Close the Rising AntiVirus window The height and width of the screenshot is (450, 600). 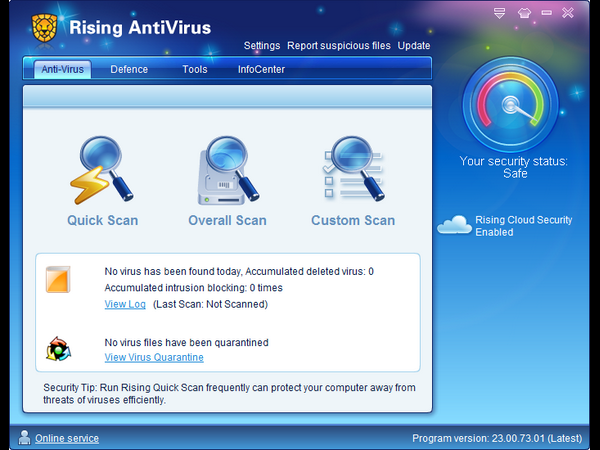[x=568, y=13]
